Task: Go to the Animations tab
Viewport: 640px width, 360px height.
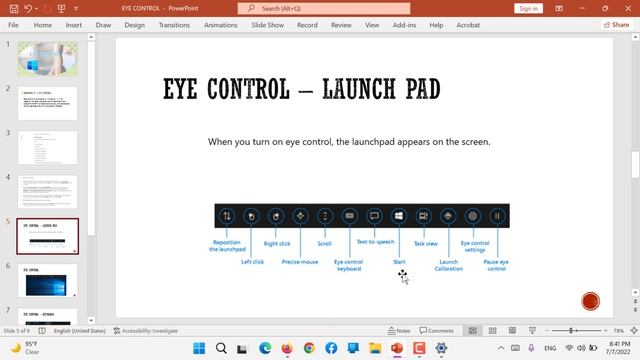Action: [220, 25]
